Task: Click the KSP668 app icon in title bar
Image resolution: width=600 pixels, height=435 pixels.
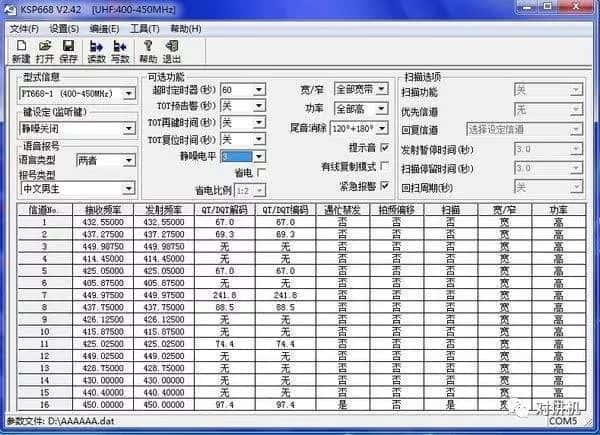Action: (x=10, y=9)
